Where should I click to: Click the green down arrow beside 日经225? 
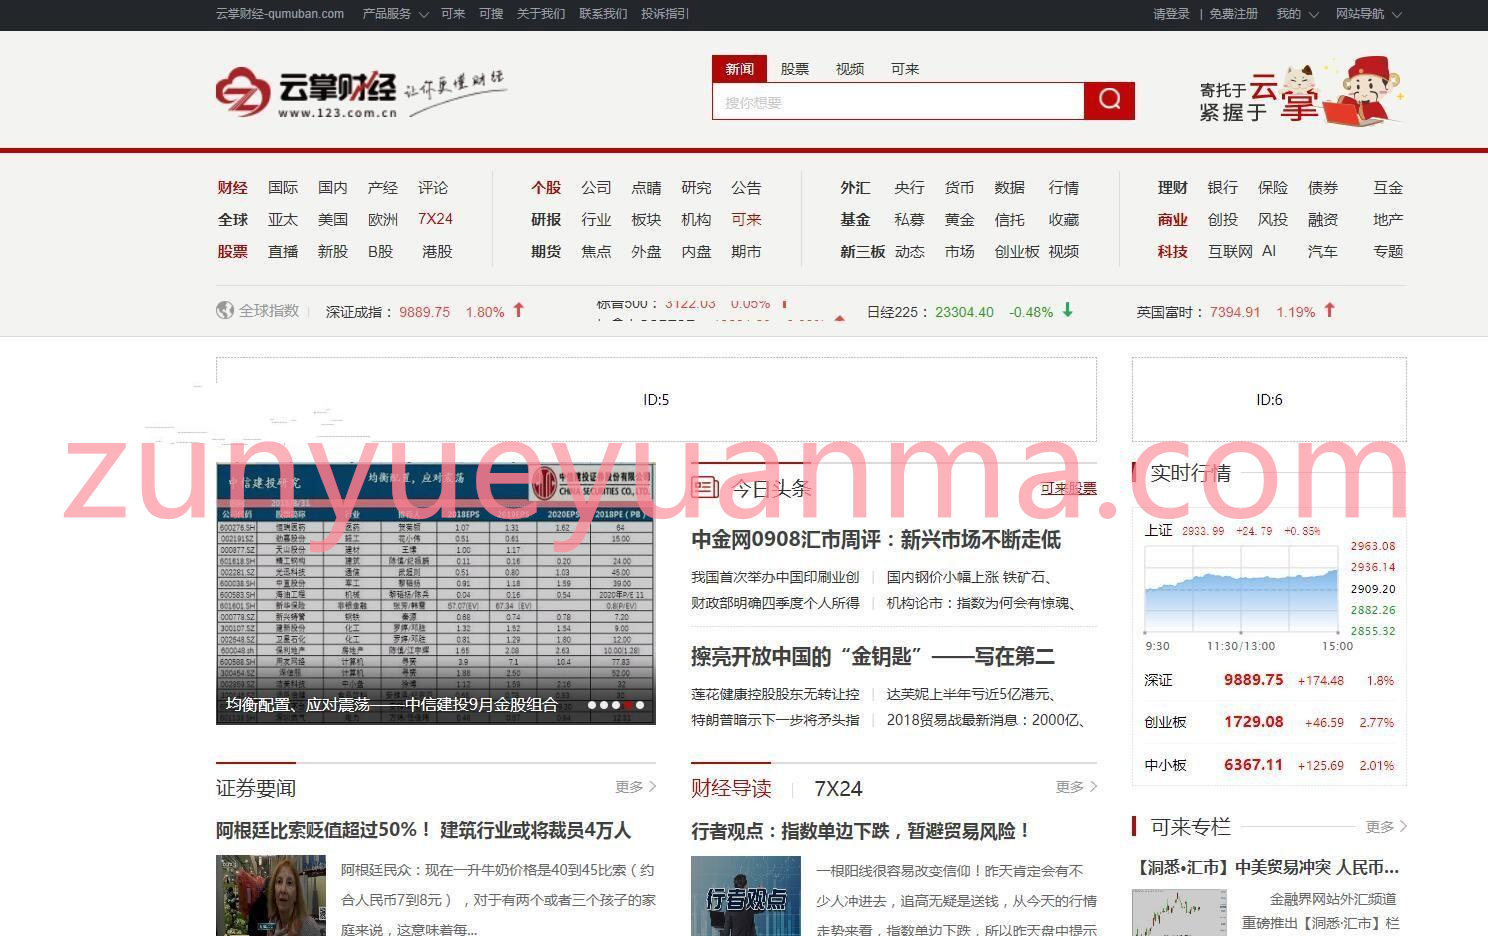[1067, 310]
